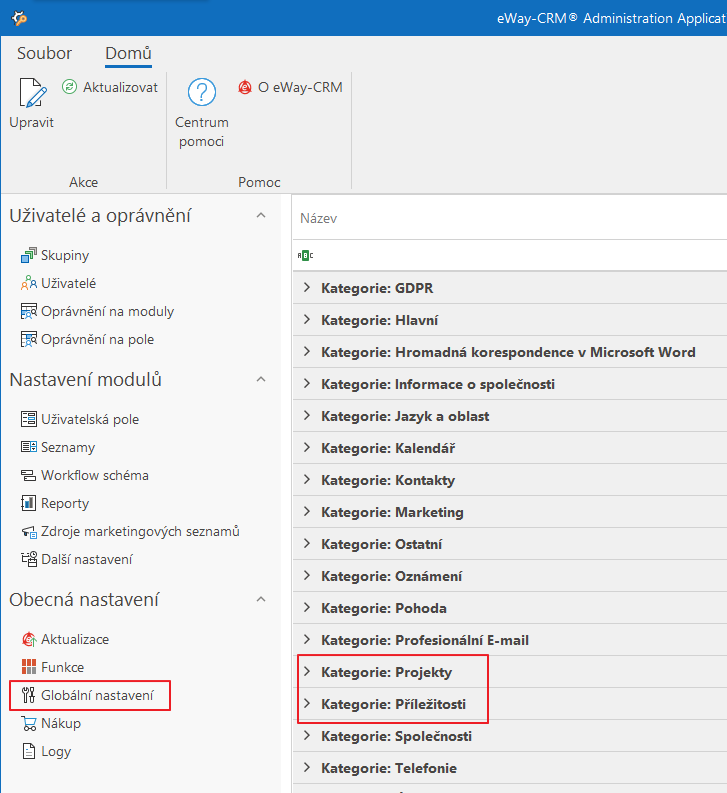Click the O eWay-CRM label in the ribbon
Viewport: 727px width, 793px height.
click(300, 87)
